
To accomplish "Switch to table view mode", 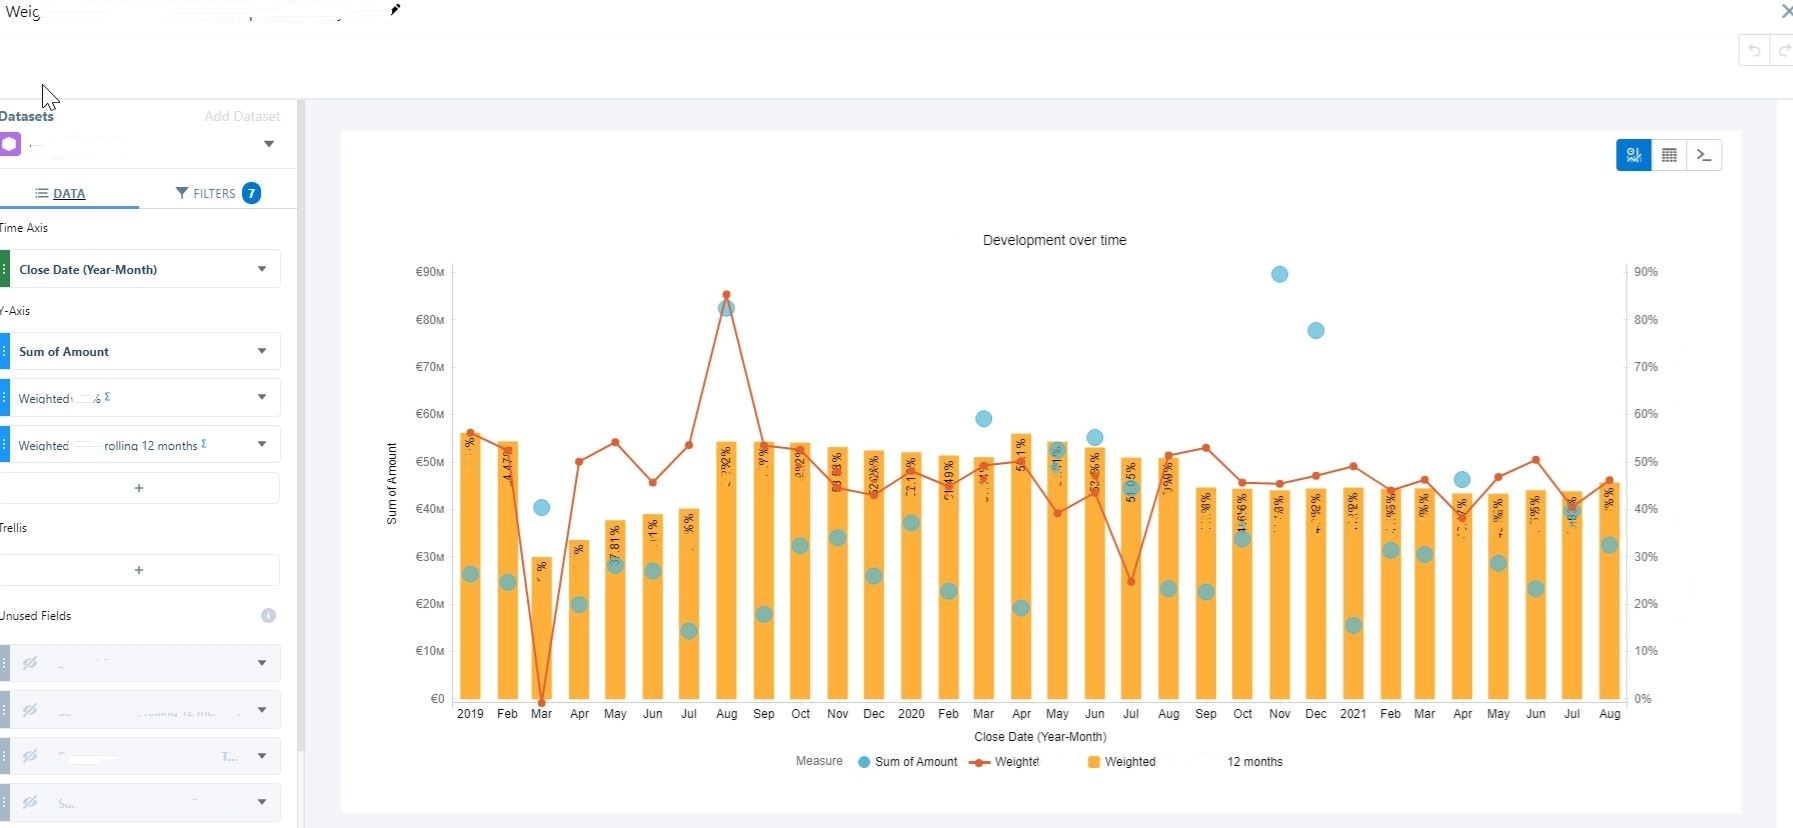I will coord(1669,155).
